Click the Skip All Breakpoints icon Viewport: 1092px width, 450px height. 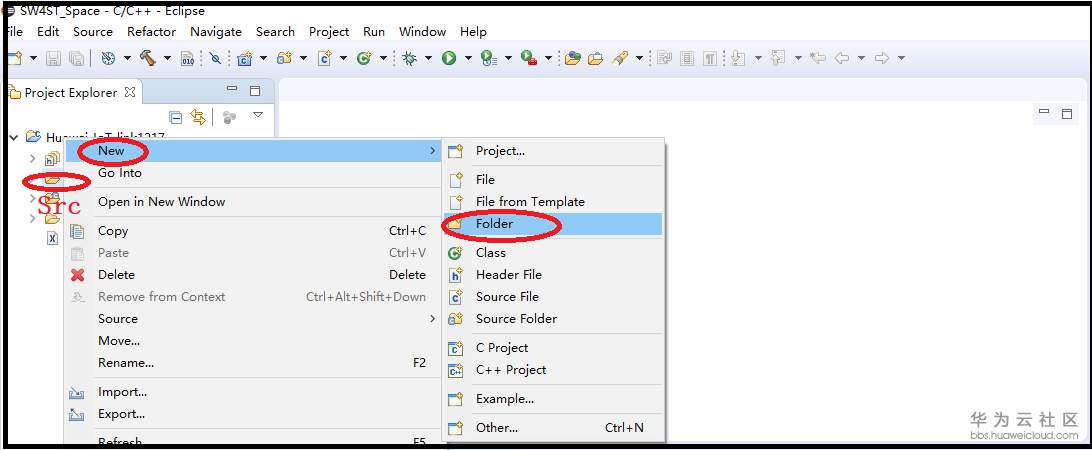pos(215,59)
